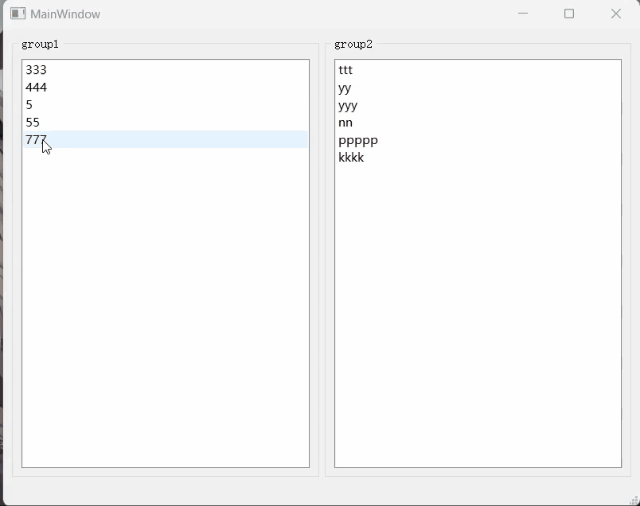Choose item ppppp in group2 list
Image resolution: width=640 pixels, height=506 pixels.
478,140
